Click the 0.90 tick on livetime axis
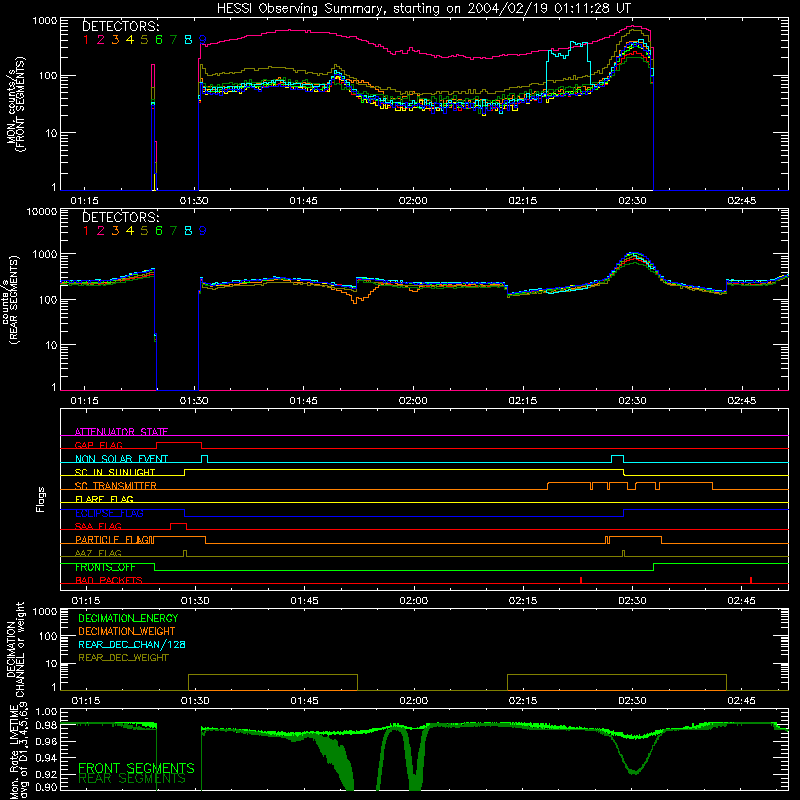Screen dimensions: 800x800 [x=46, y=787]
